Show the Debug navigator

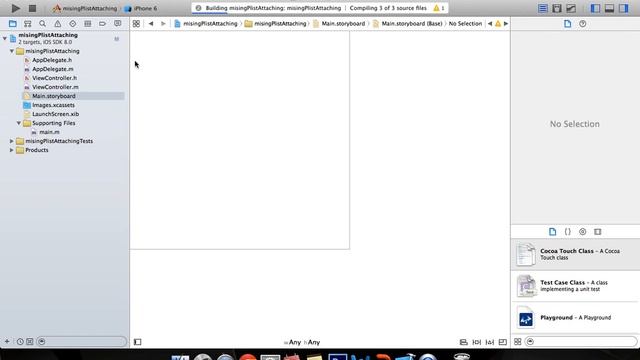coord(87,24)
